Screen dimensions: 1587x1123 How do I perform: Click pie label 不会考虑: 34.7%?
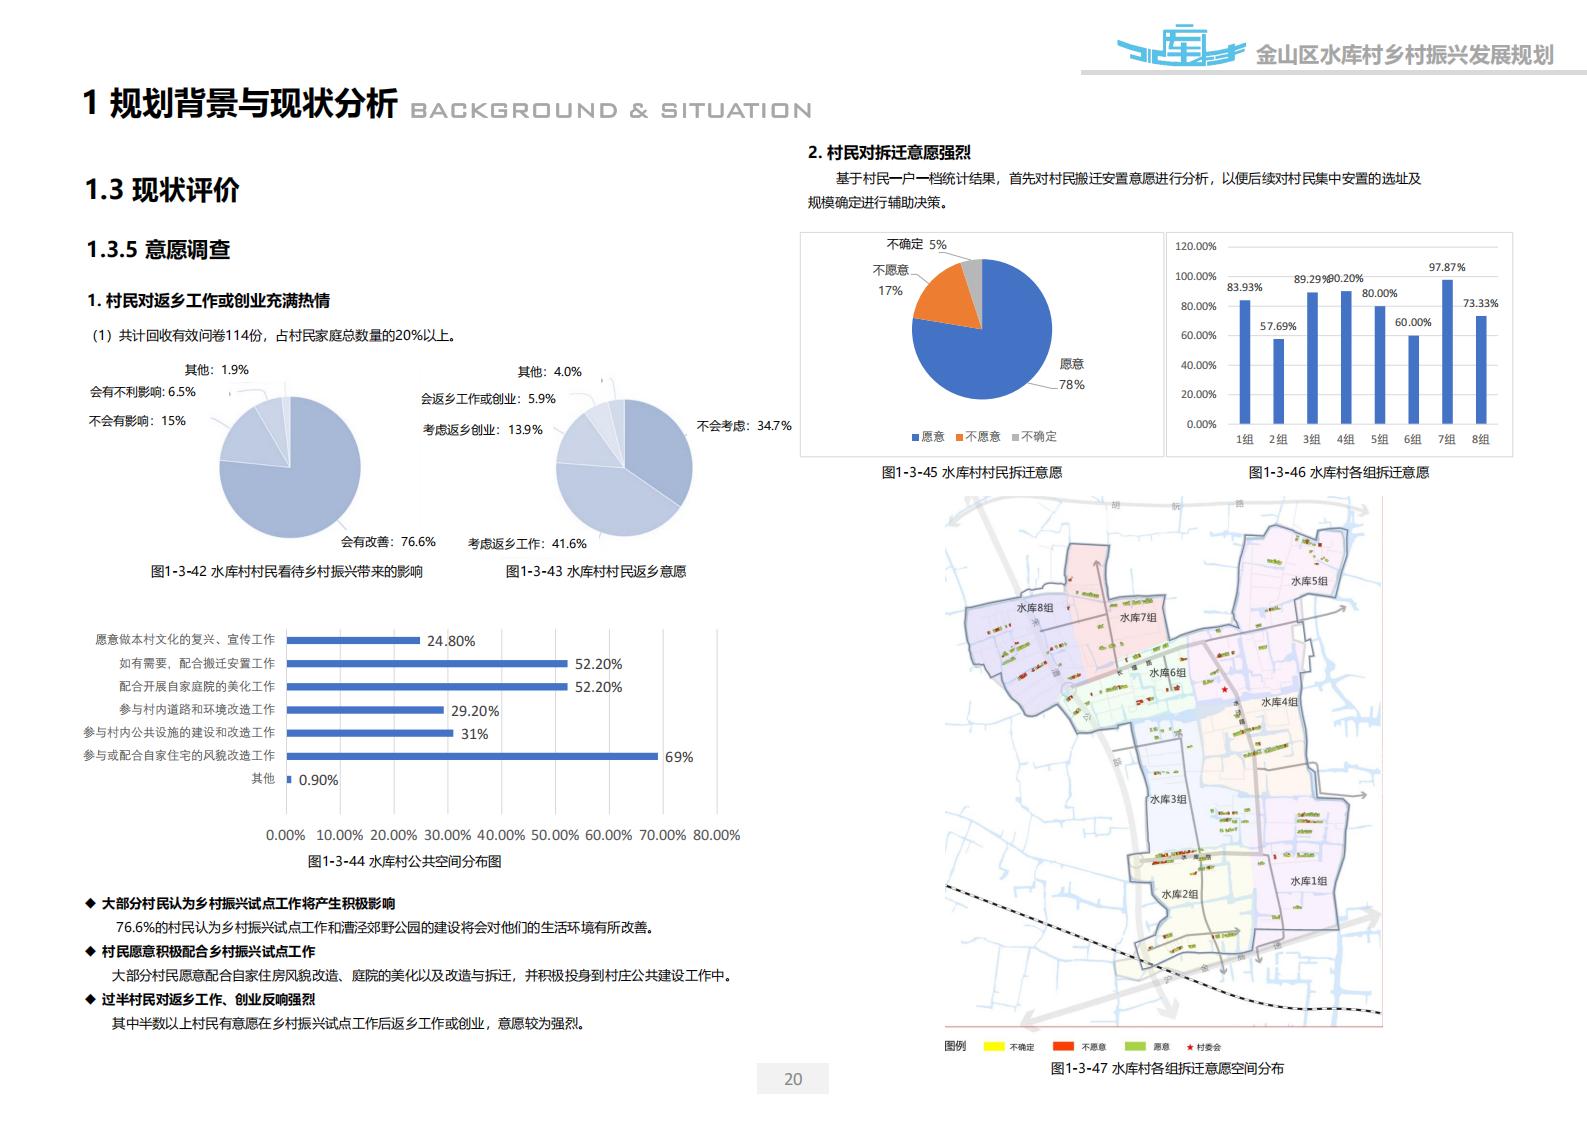743,426
